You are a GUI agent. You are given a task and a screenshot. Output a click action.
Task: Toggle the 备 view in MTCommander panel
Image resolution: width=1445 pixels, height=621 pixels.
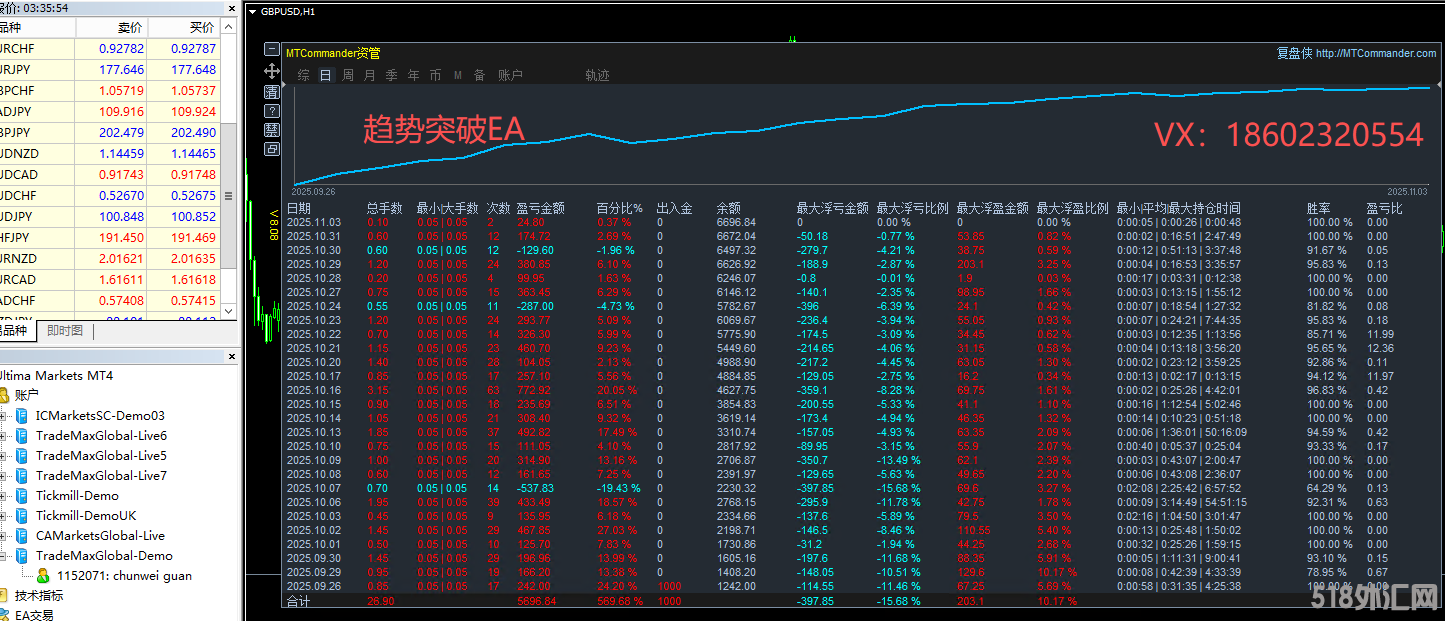480,74
